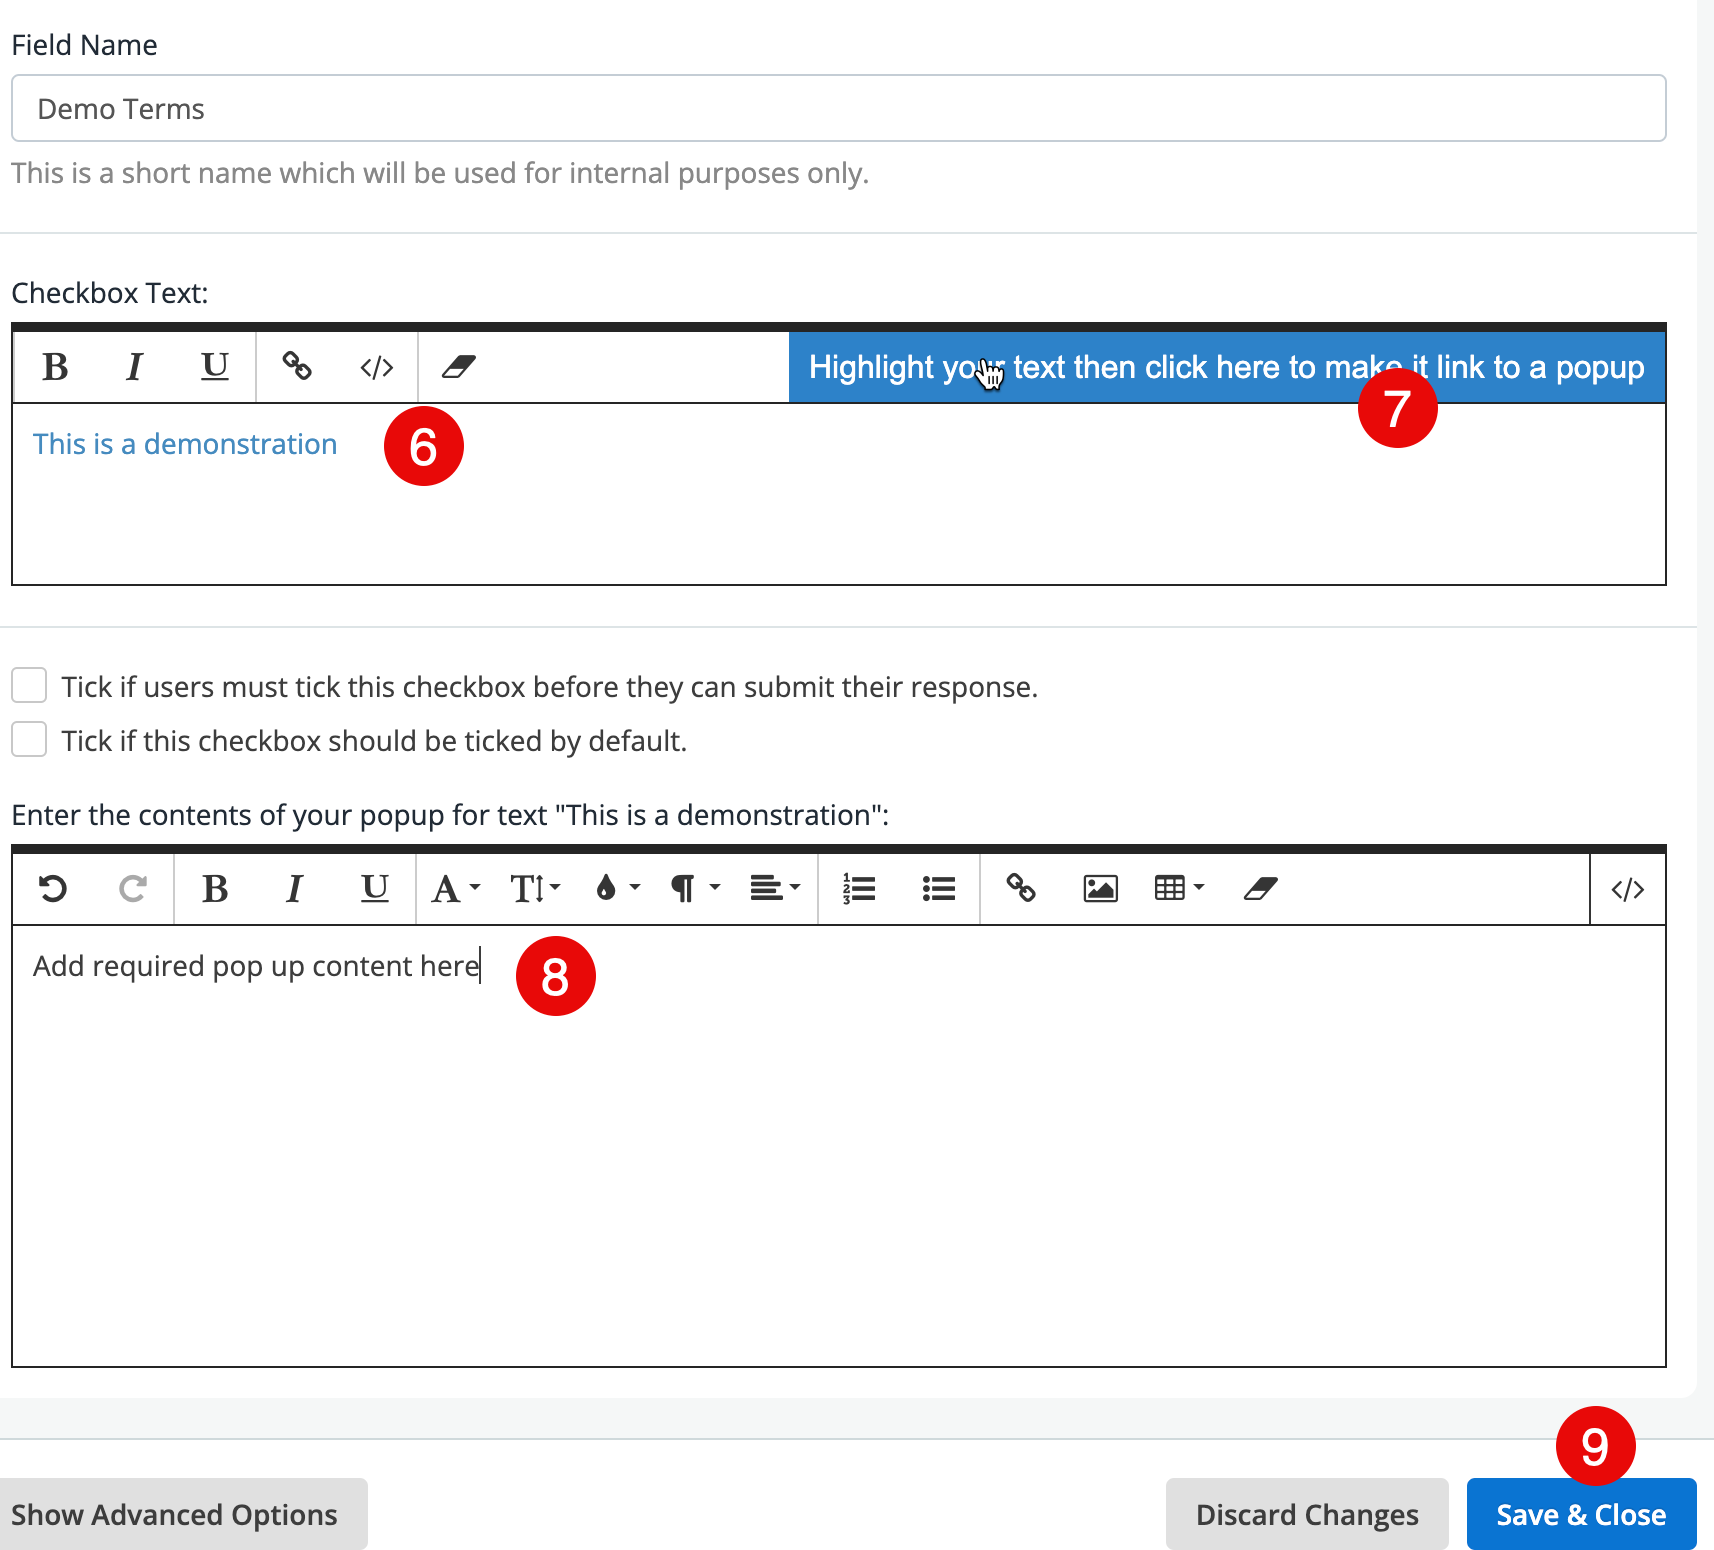Apply bold in popup content editor

tap(215, 888)
